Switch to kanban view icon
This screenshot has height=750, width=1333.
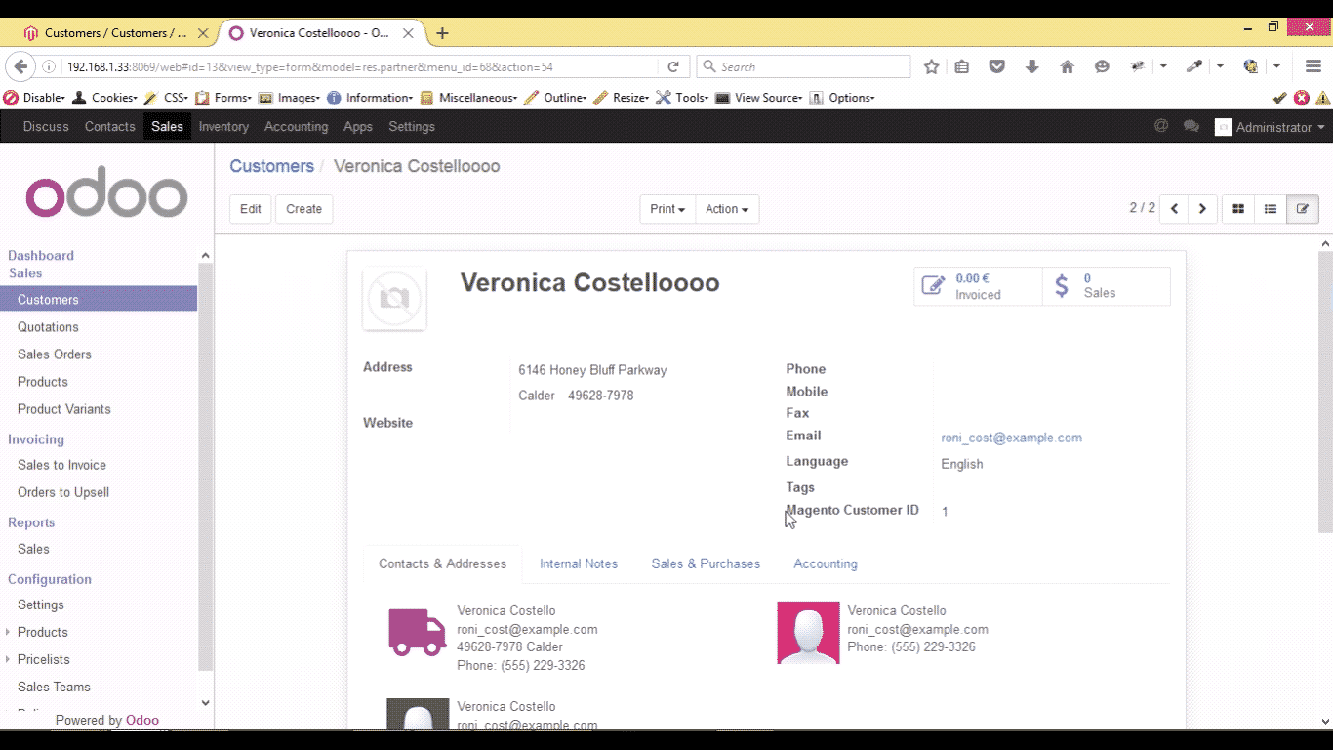click(1238, 209)
